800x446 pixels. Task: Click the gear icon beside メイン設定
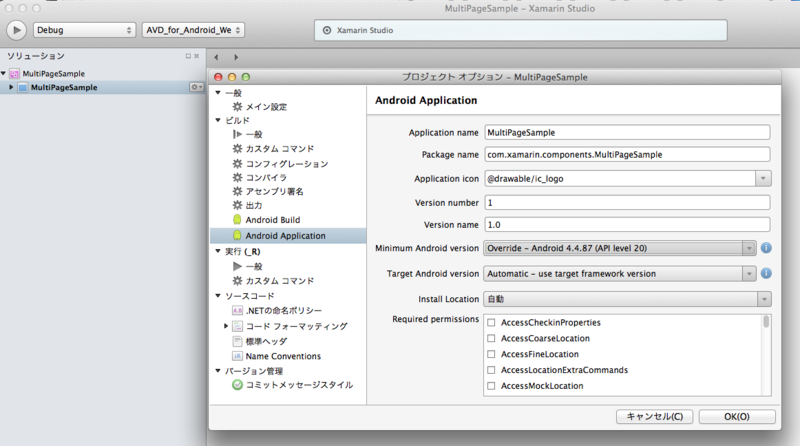coord(237,107)
